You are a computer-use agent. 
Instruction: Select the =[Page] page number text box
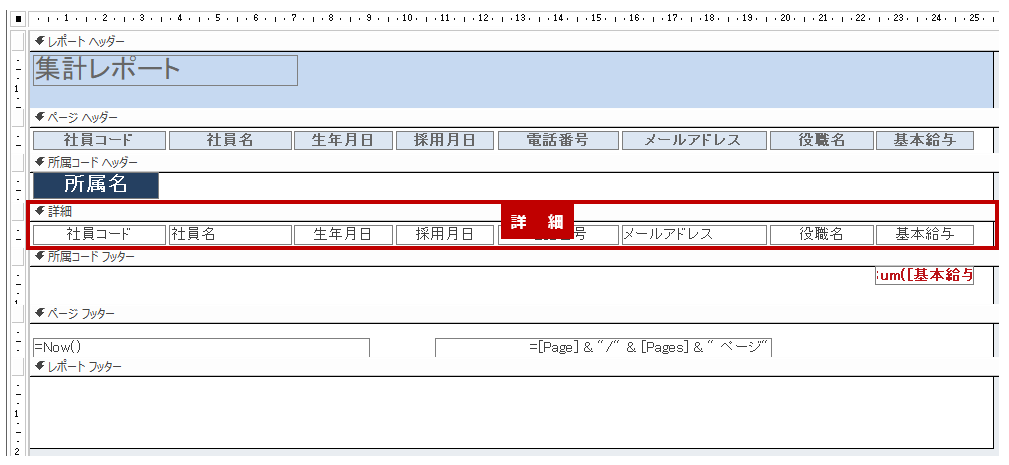pyautogui.click(x=603, y=347)
